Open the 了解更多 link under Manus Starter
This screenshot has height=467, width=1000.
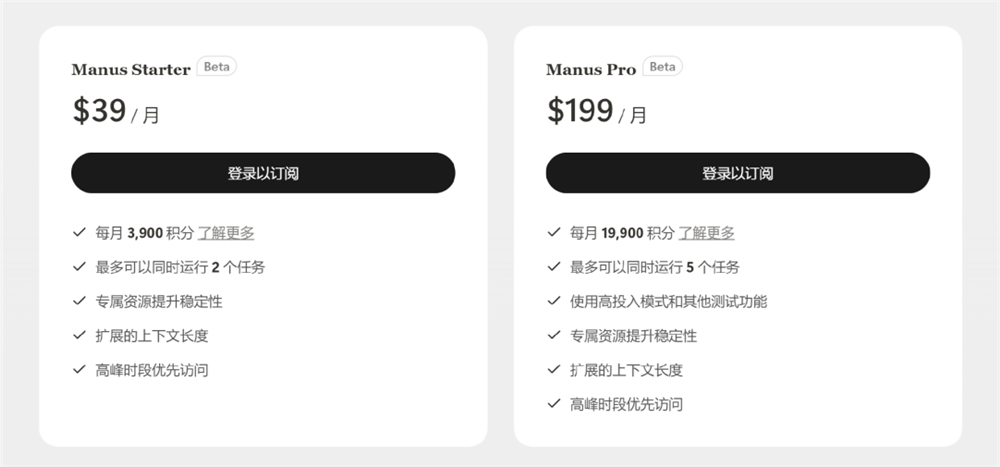click(x=226, y=233)
